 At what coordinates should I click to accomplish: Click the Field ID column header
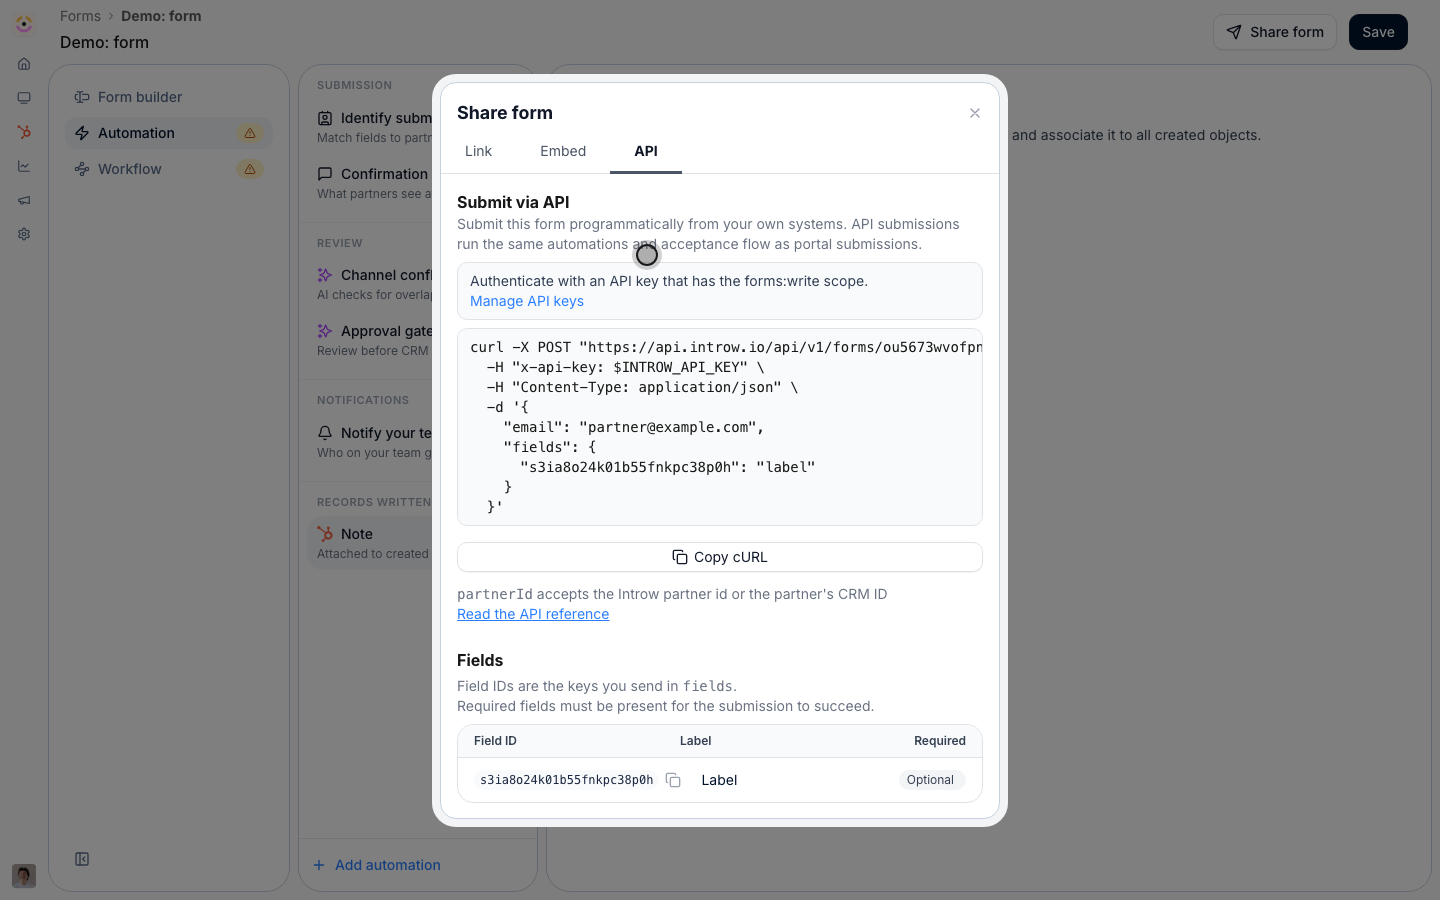pos(495,741)
